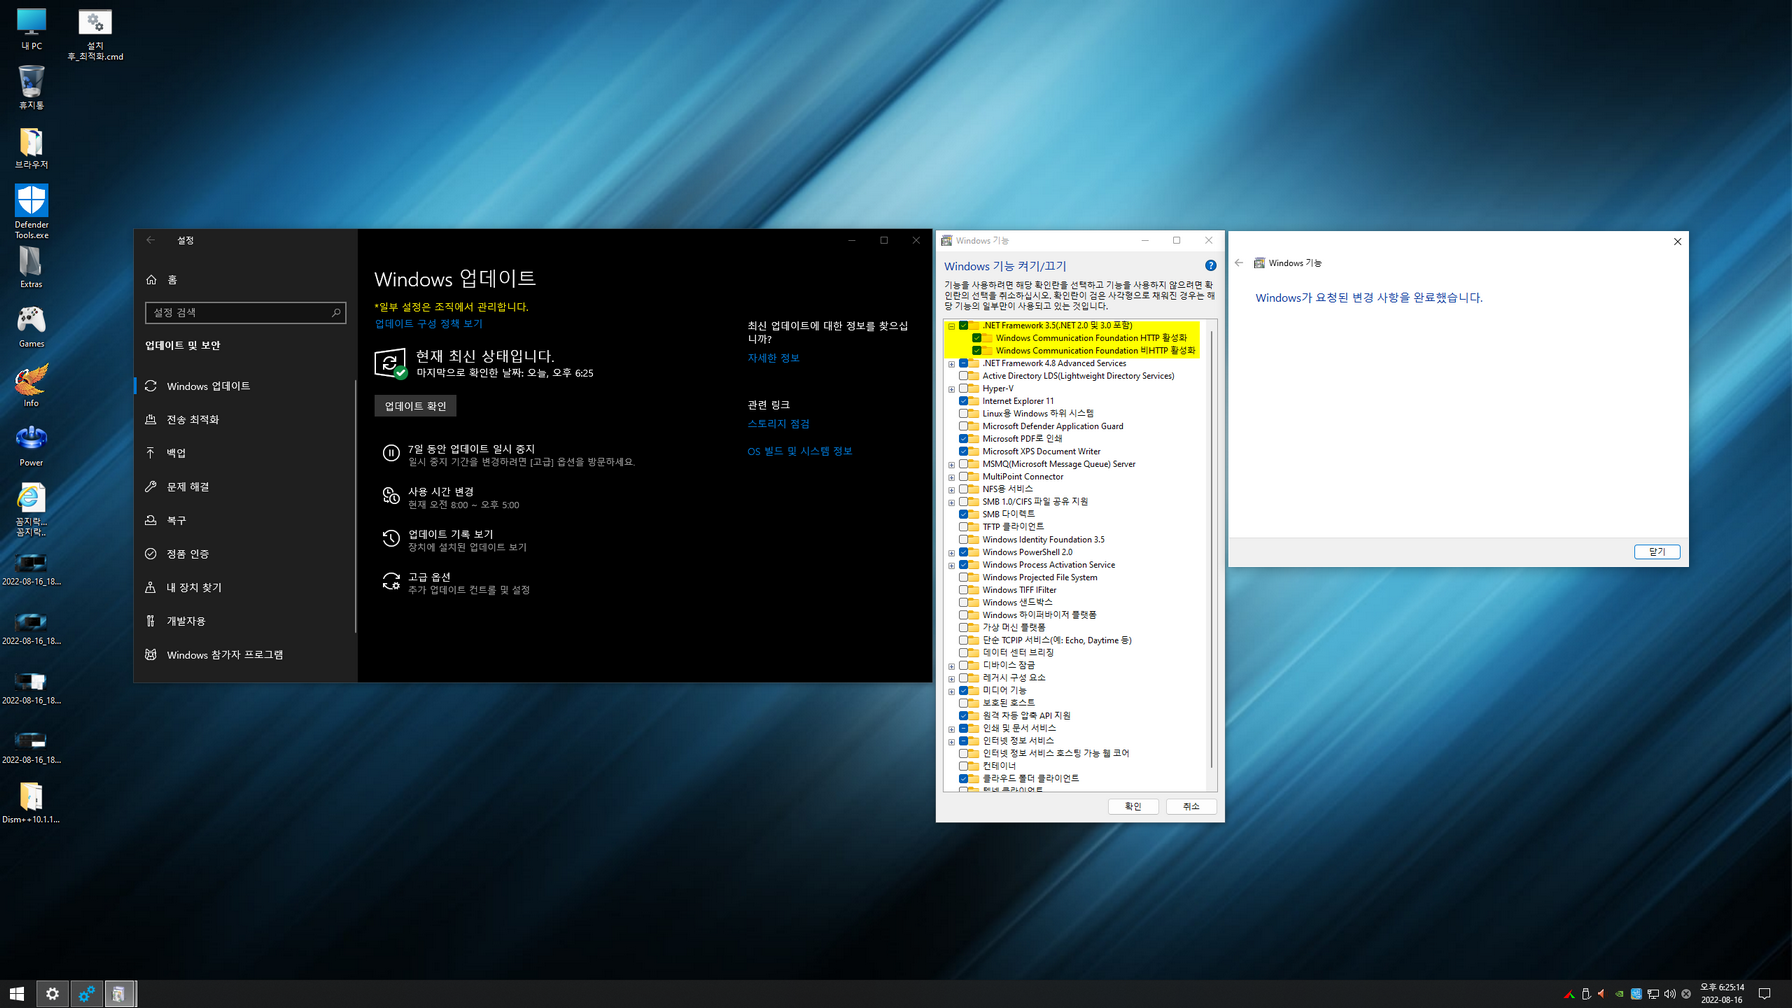Click the history icon for 업데이트 기록 보기

click(391, 539)
